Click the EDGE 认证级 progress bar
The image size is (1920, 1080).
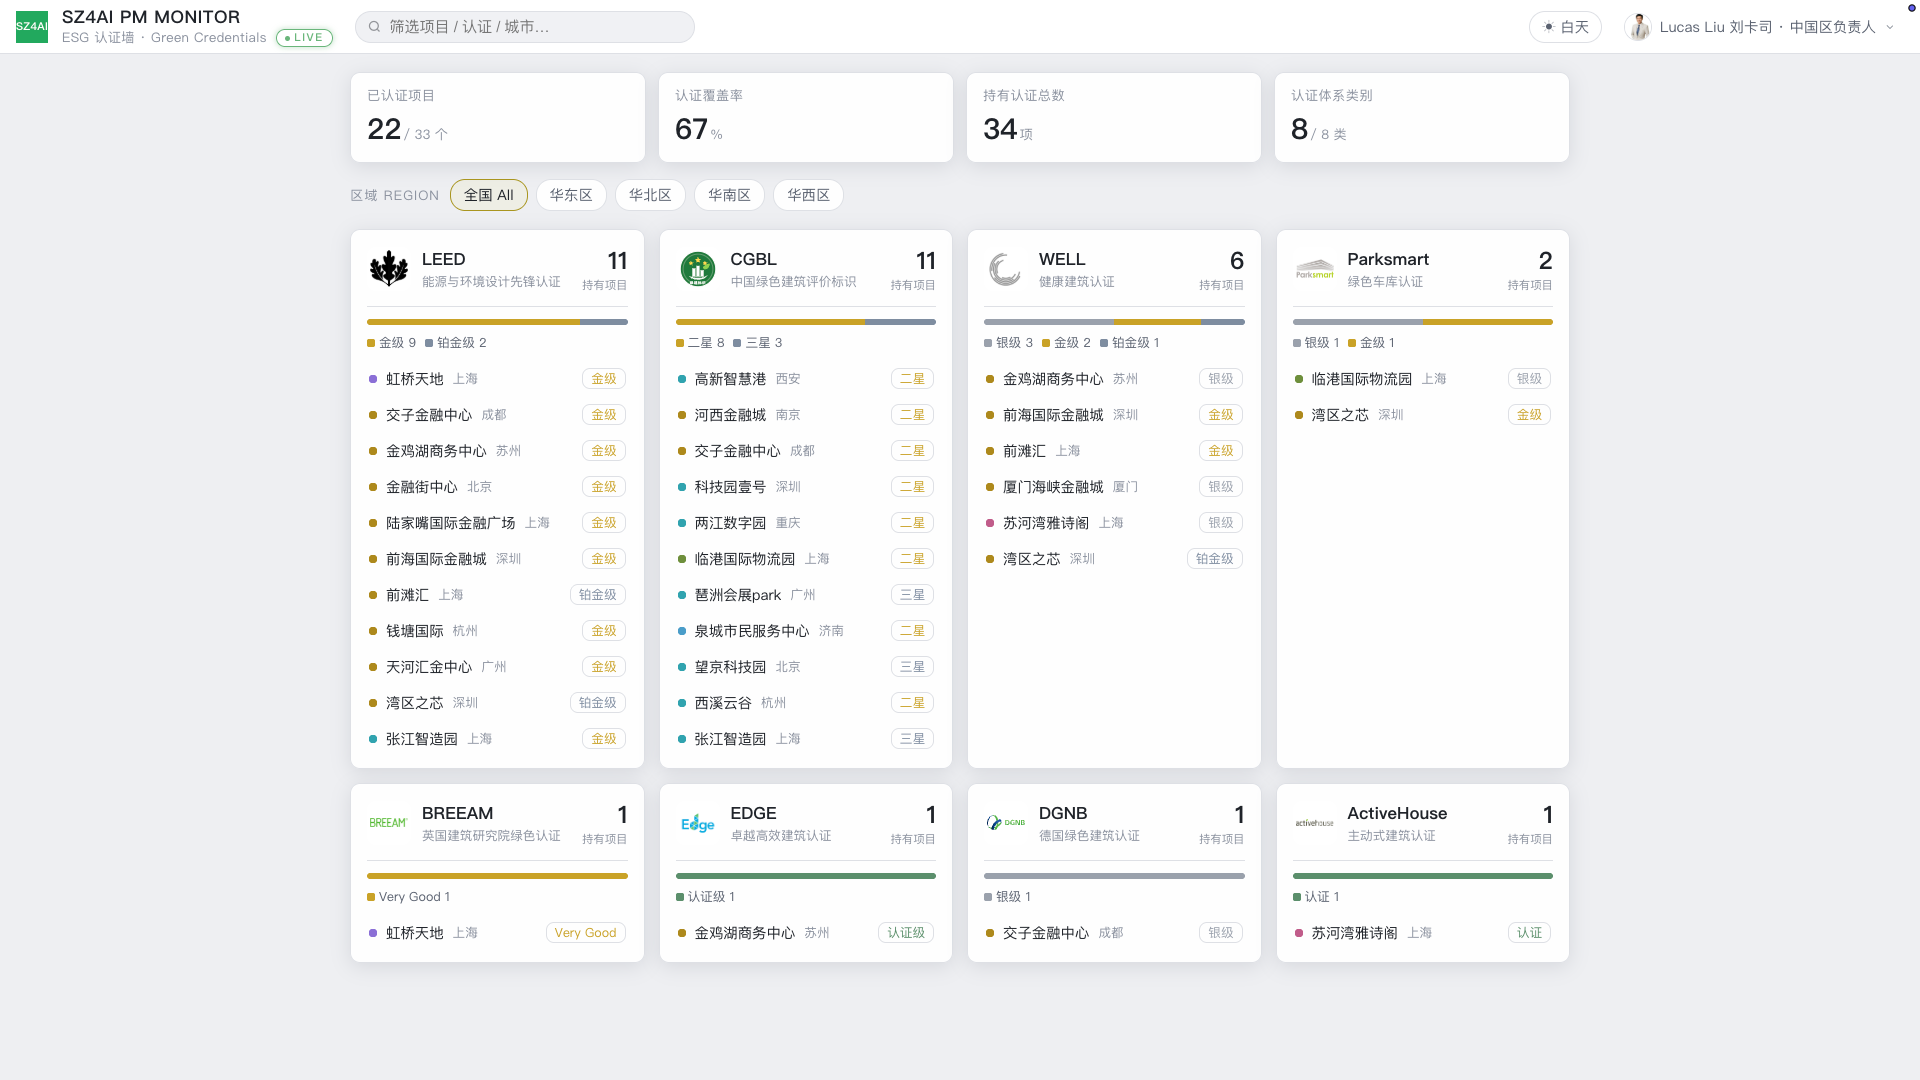coord(806,876)
